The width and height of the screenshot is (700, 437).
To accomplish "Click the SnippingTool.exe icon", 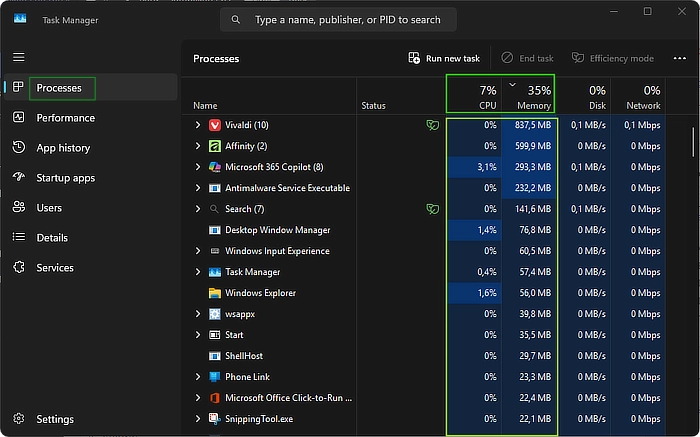I will (215, 419).
